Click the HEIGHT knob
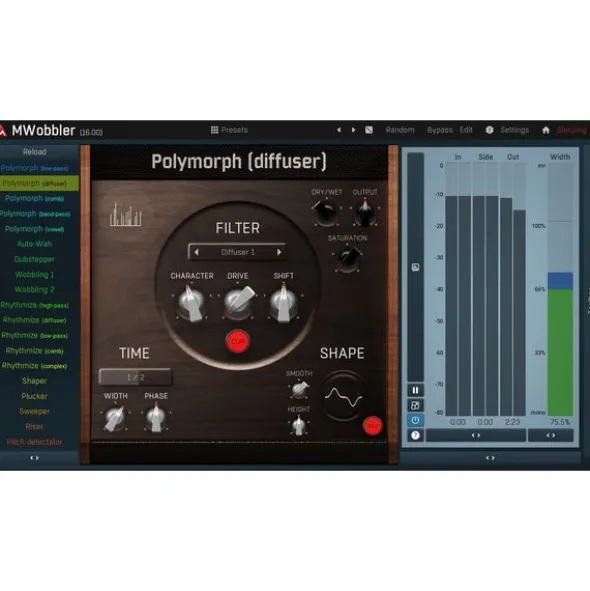Image resolution: width=590 pixels, height=591 pixels. [299, 425]
